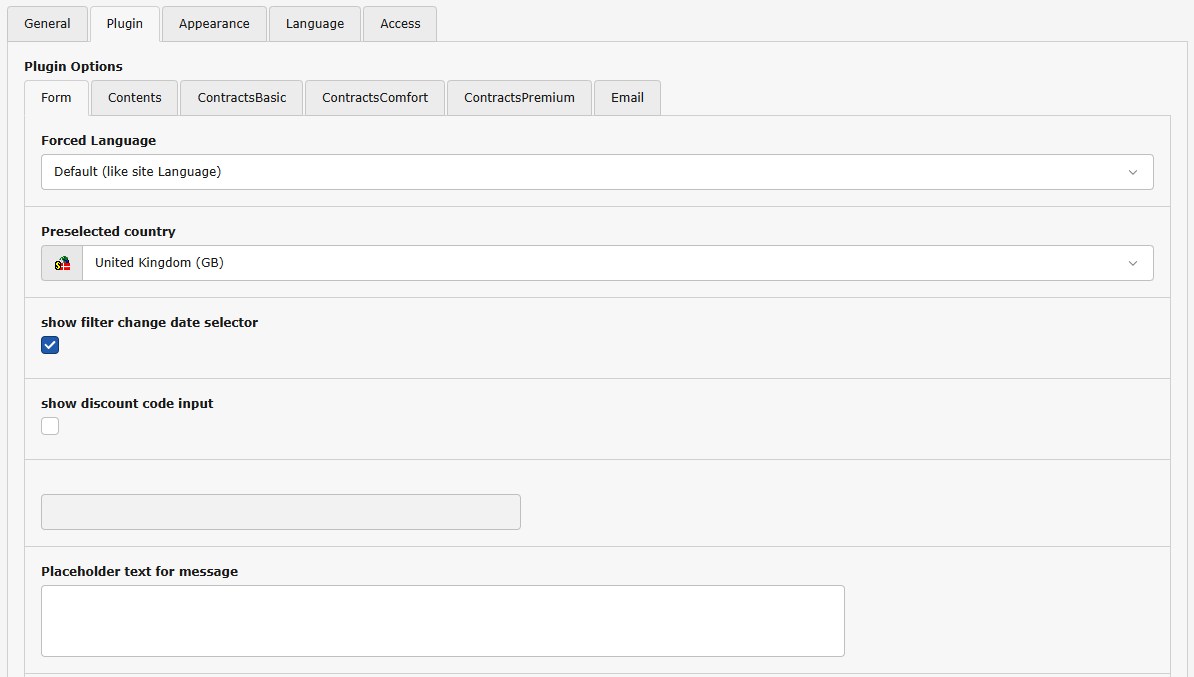Open the ContractsBasic tab
The height and width of the screenshot is (677, 1194).
[242, 98]
